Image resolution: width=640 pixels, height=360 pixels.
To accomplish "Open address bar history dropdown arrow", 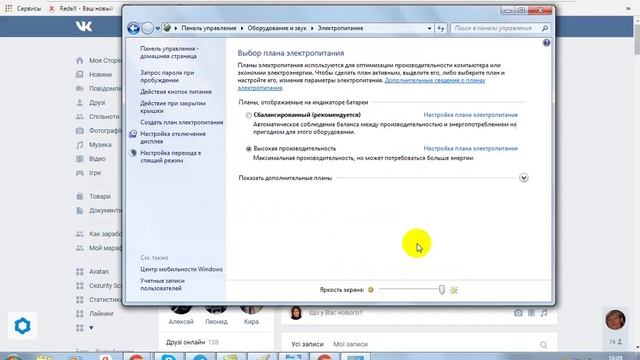I will pos(429,29).
